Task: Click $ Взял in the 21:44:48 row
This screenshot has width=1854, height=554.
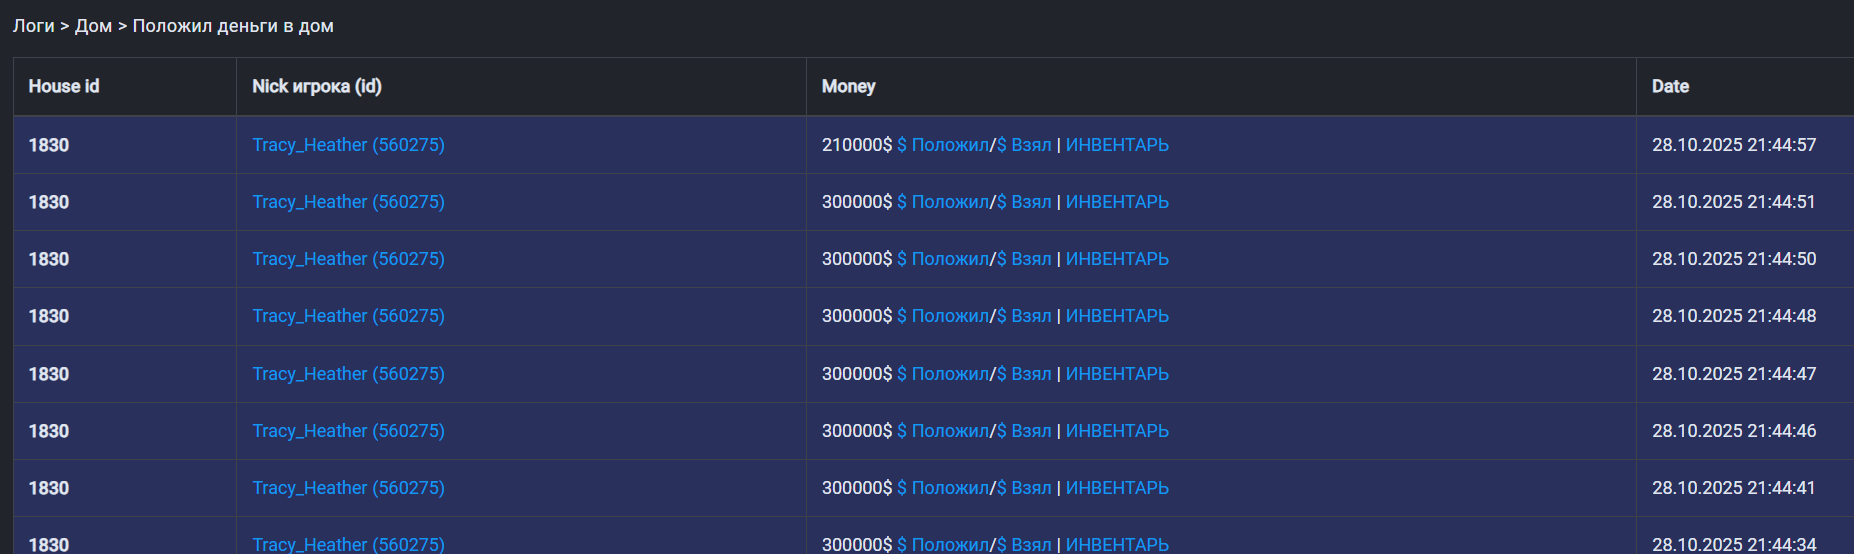Action: point(1024,316)
